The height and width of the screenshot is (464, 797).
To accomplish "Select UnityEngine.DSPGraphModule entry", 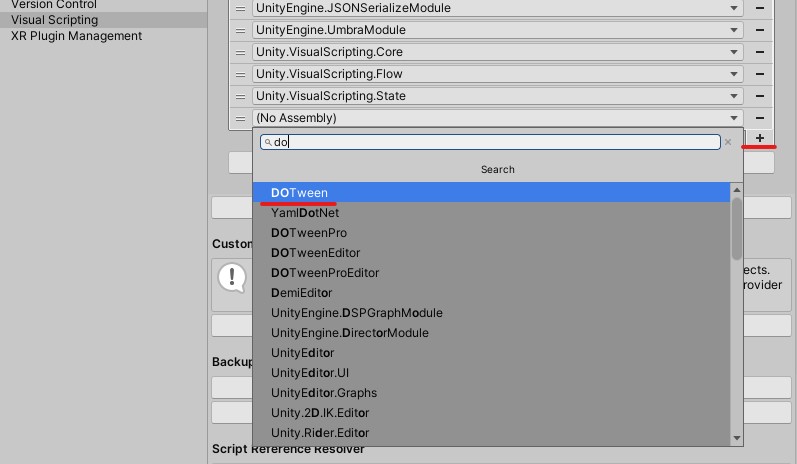I will [x=492, y=313].
